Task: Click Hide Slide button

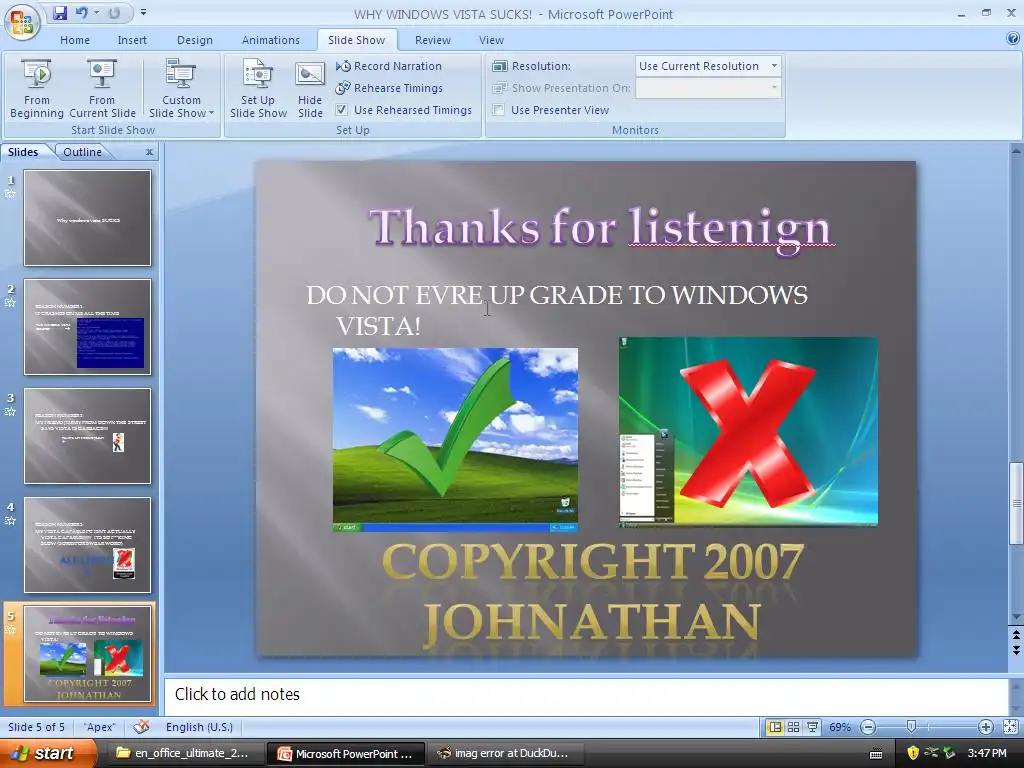Action: 310,89
